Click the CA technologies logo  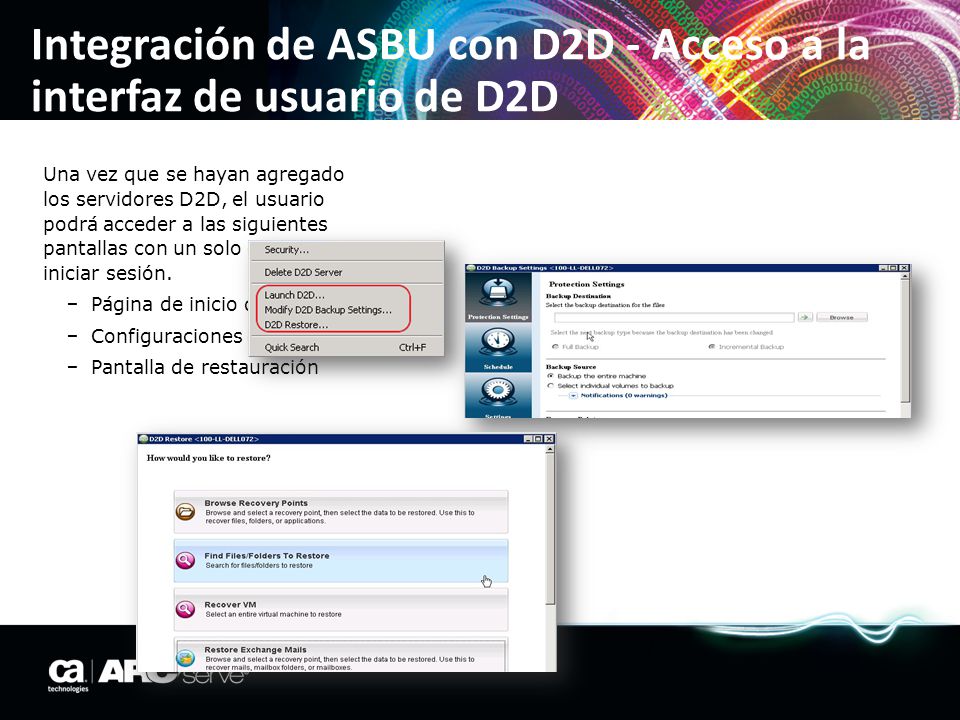67,675
